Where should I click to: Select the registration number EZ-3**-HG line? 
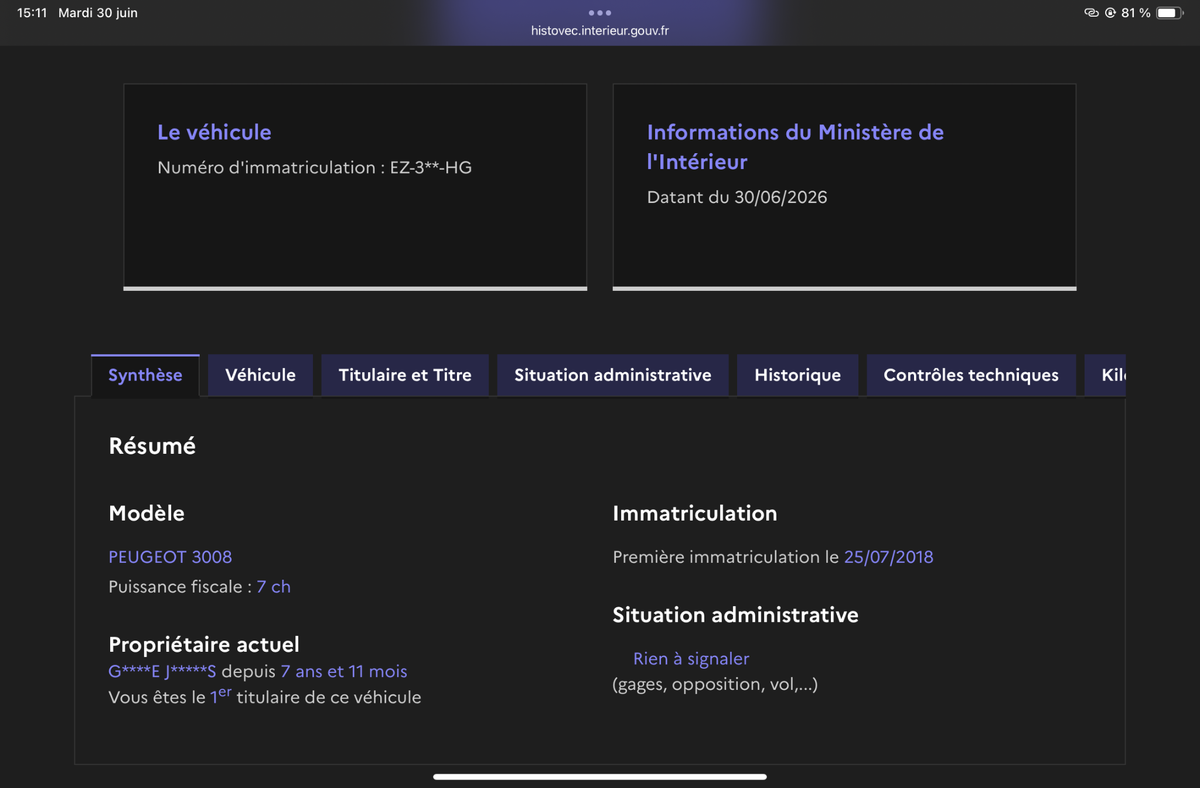pos(314,167)
